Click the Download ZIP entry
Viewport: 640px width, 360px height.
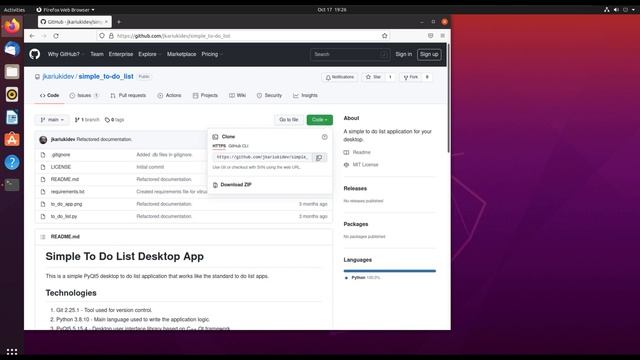click(236, 185)
